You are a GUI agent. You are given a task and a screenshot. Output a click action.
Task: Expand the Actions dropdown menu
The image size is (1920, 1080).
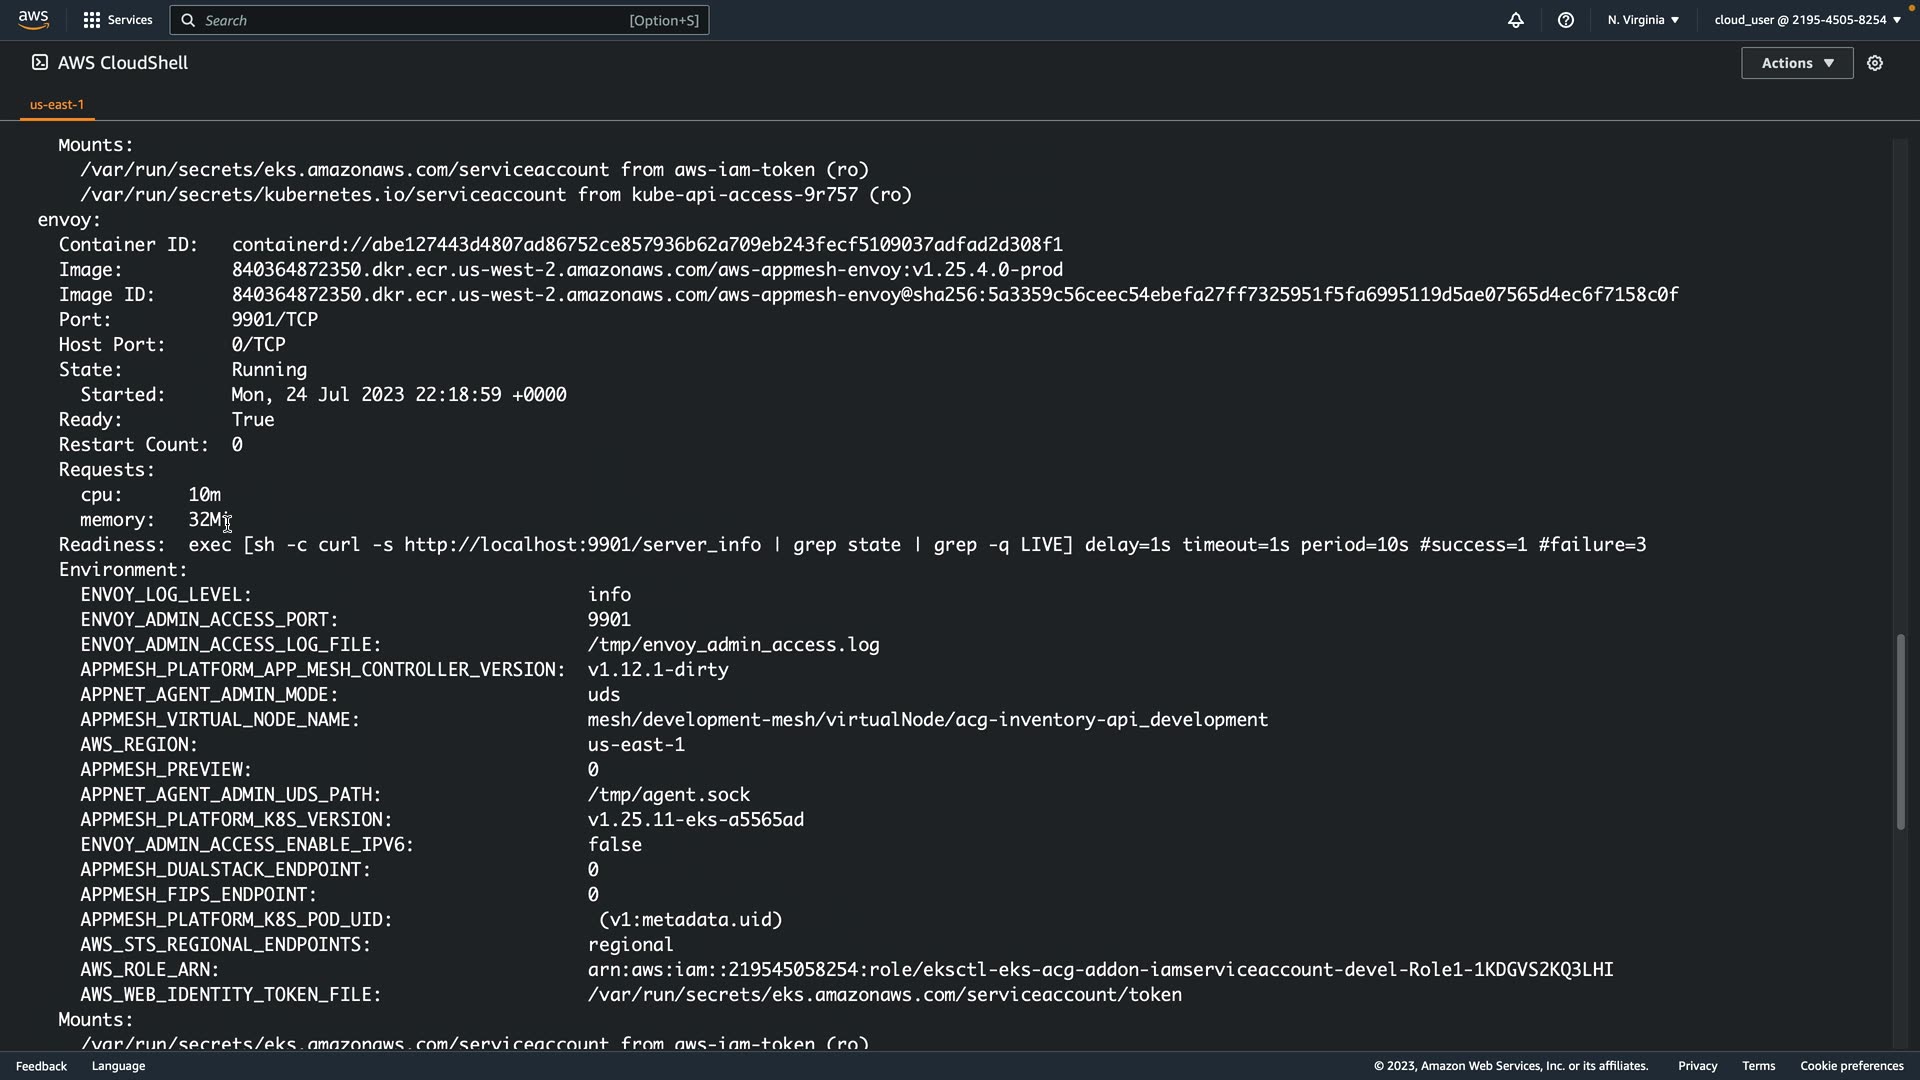tap(1796, 63)
